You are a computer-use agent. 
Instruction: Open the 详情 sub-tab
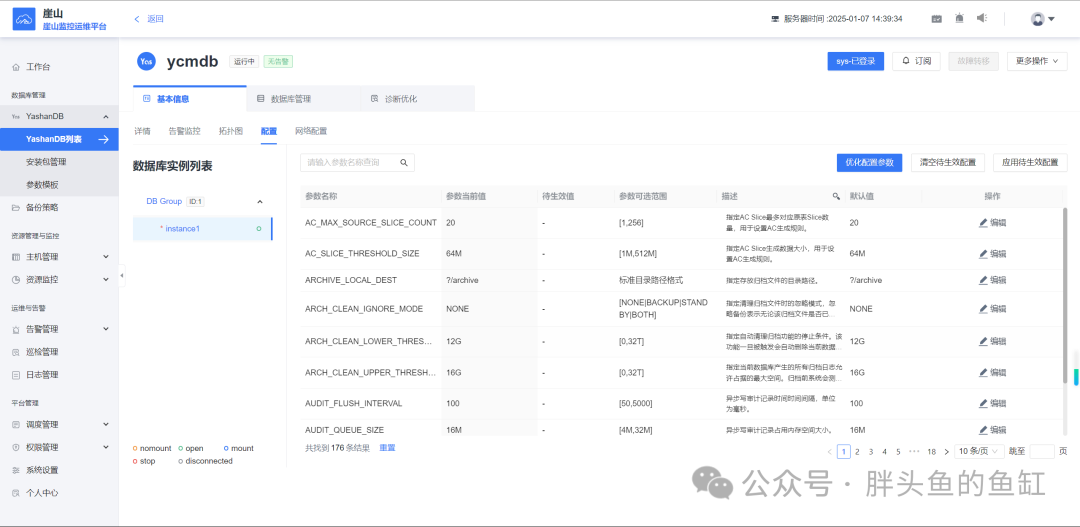(x=143, y=131)
